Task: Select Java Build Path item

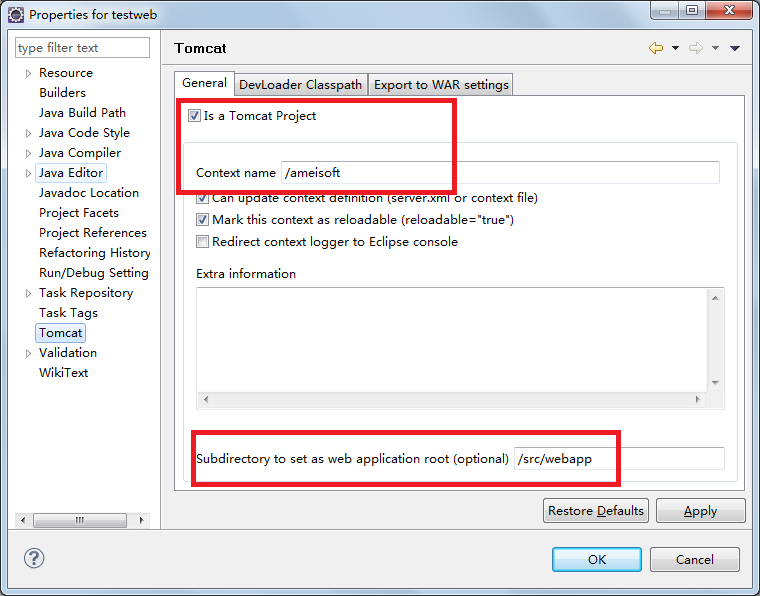Action: coord(82,113)
